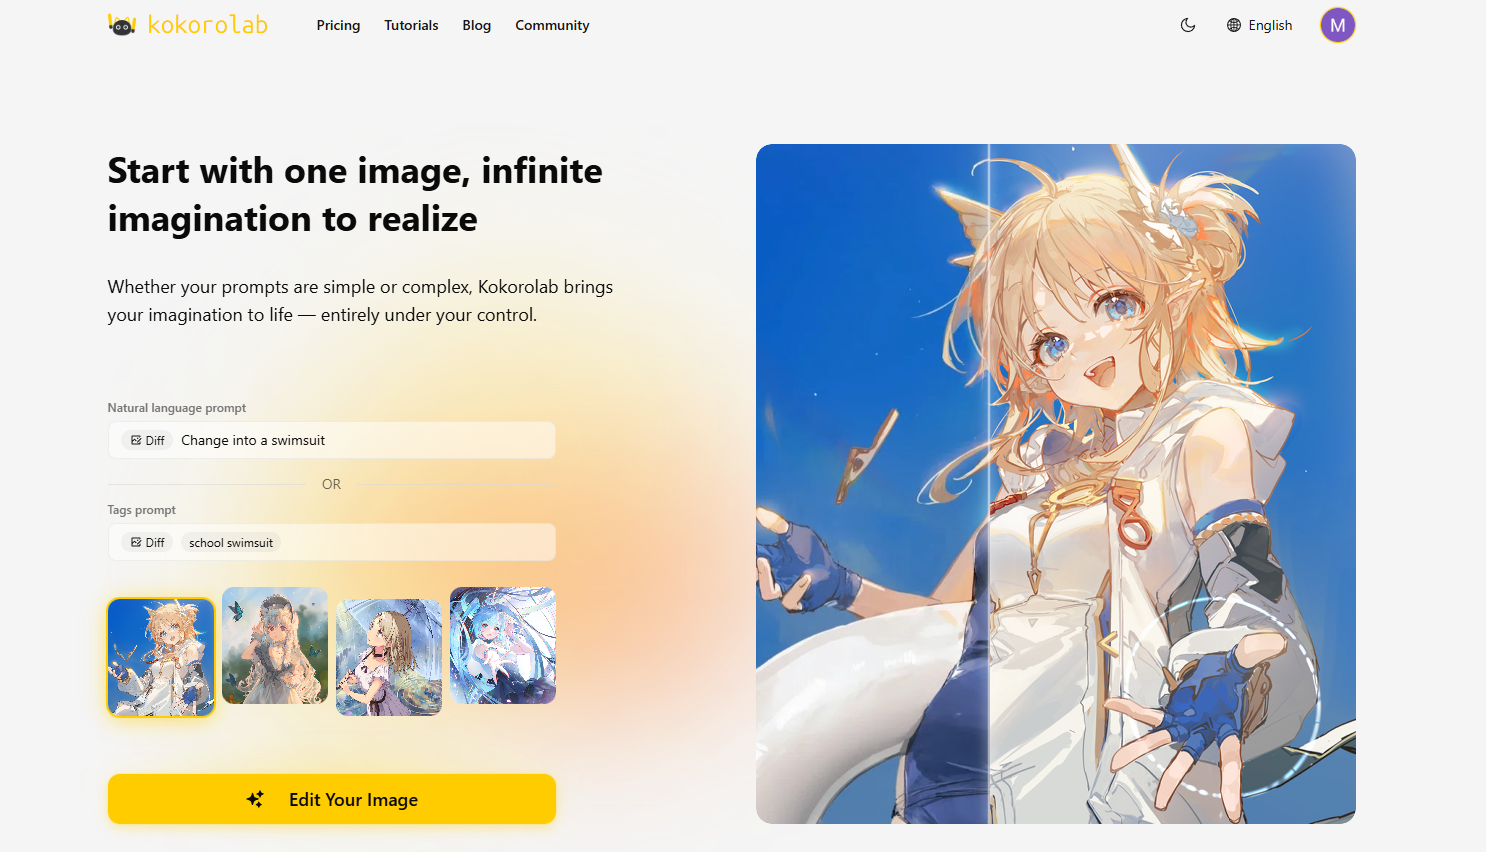The image size is (1486, 852).
Task: Open the English language selector
Action: click(x=1270, y=25)
